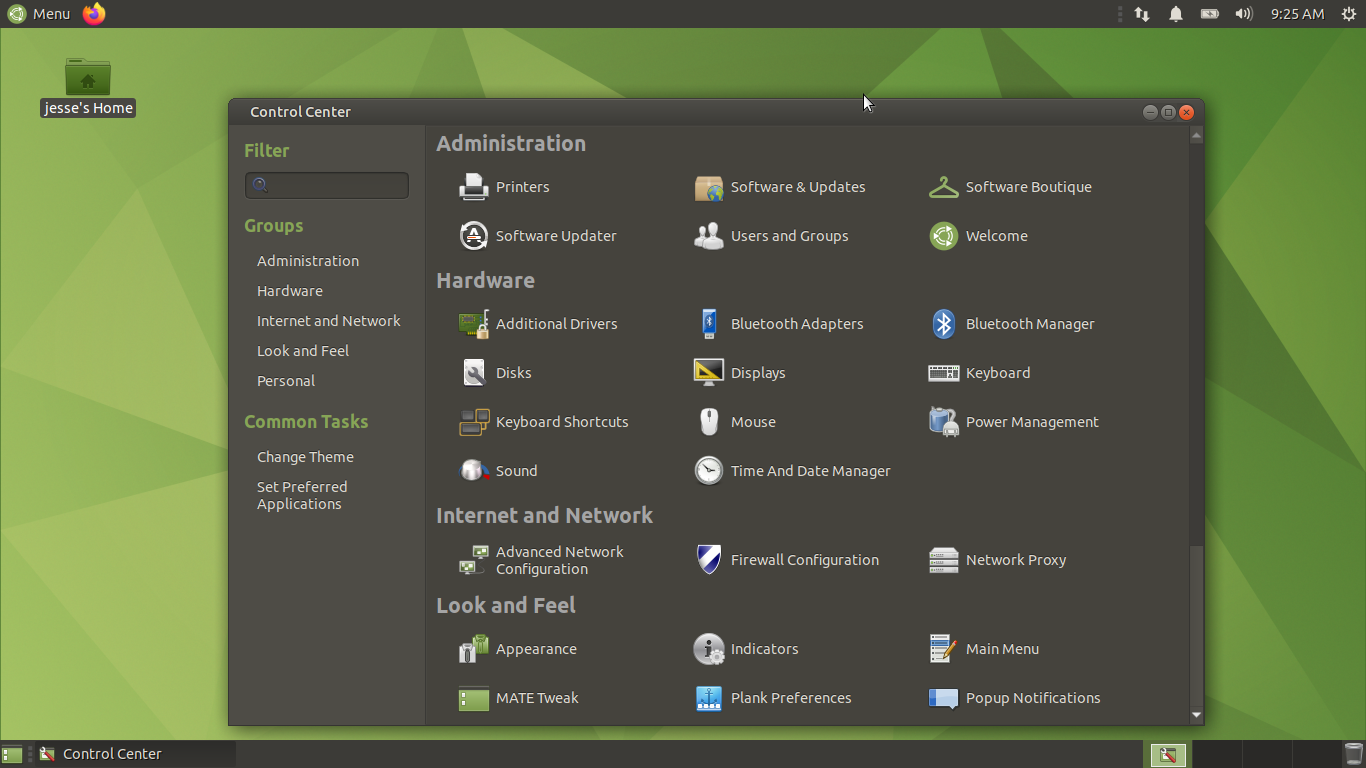Open the MATE Tweak icon
Image resolution: width=1366 pixels, height=768 pixels.
coord(473,698)
